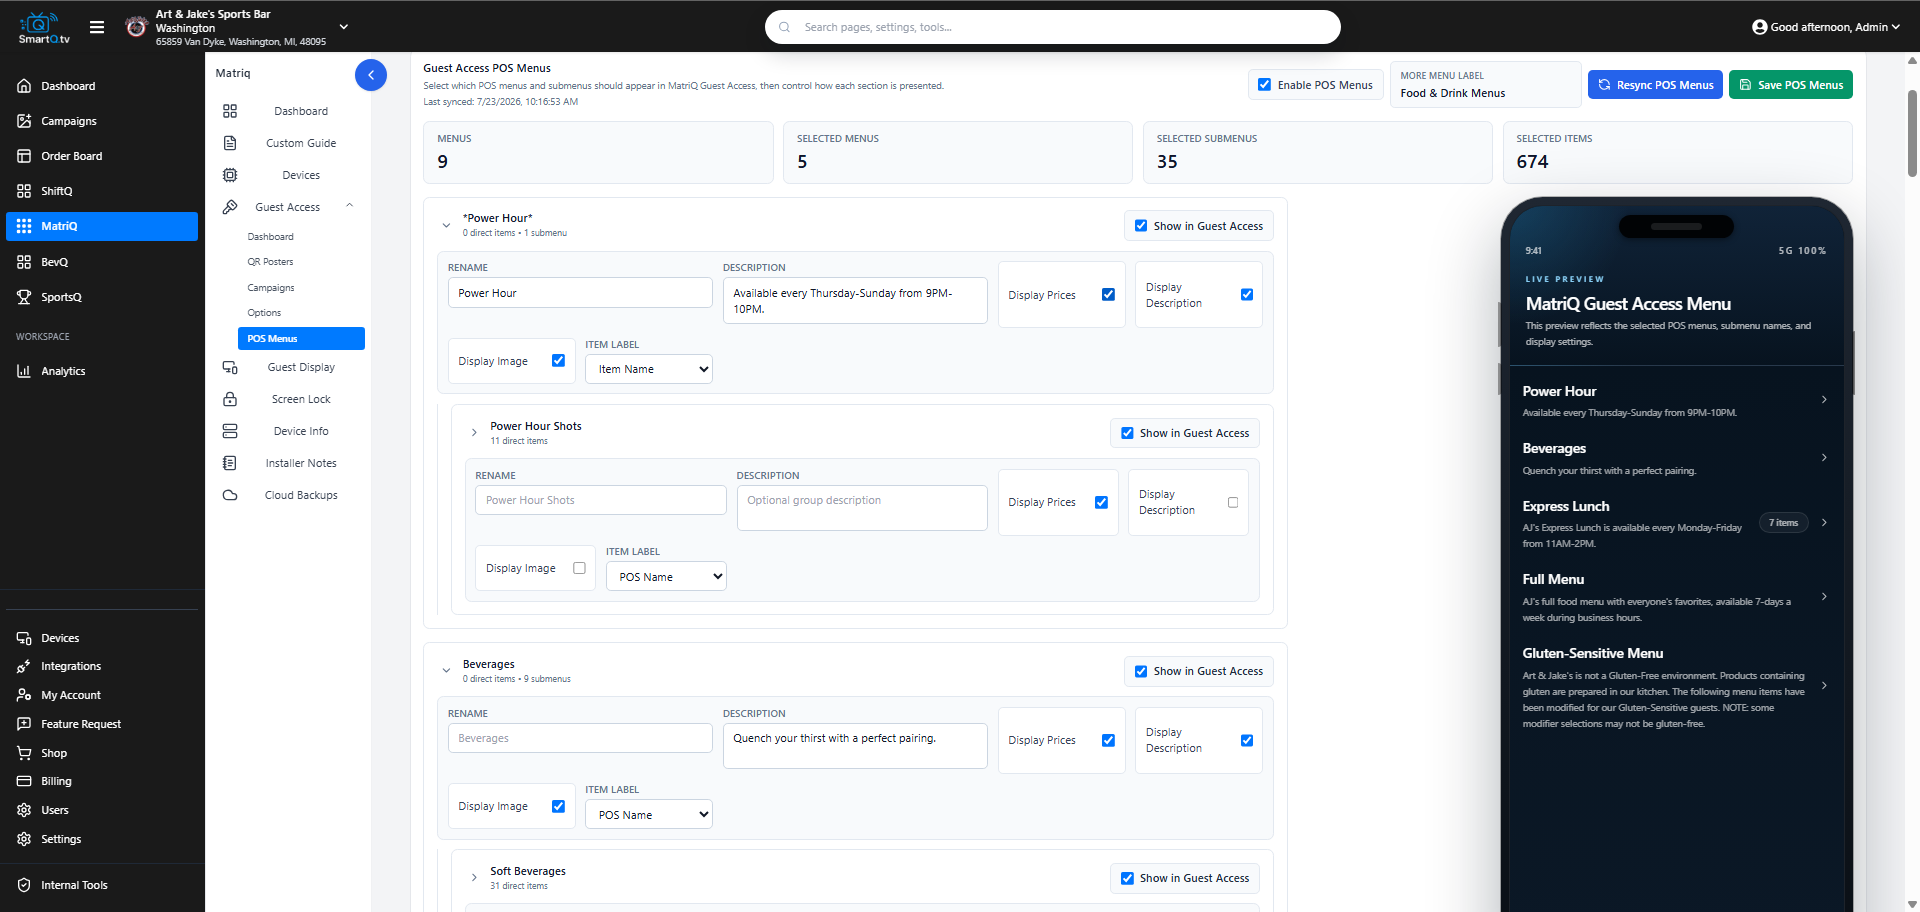This screenshot has width=1920, height=912.
Task: Enable Display Description for Power Hour Shots
Action: pyautogui.click(x=1233, y=502)
